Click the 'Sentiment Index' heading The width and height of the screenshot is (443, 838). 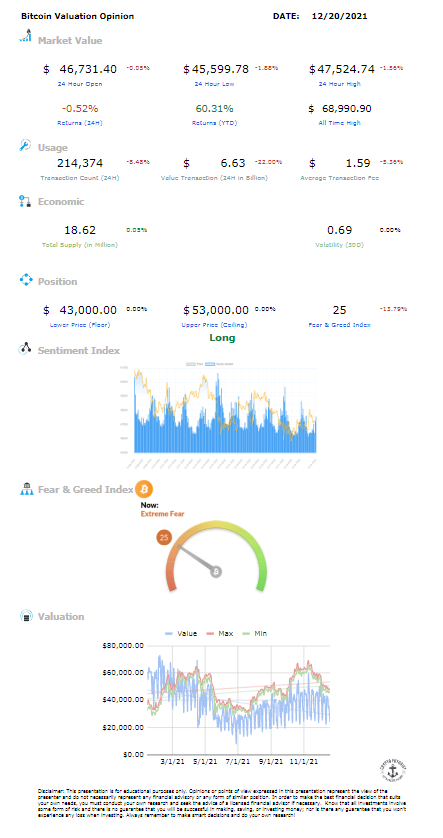(79, 351)
